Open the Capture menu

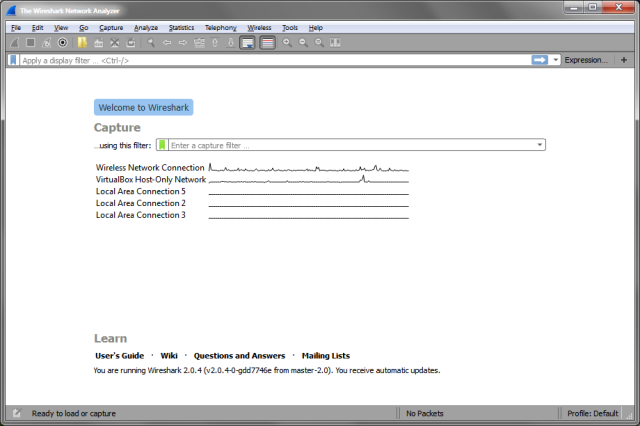(111, 28)
